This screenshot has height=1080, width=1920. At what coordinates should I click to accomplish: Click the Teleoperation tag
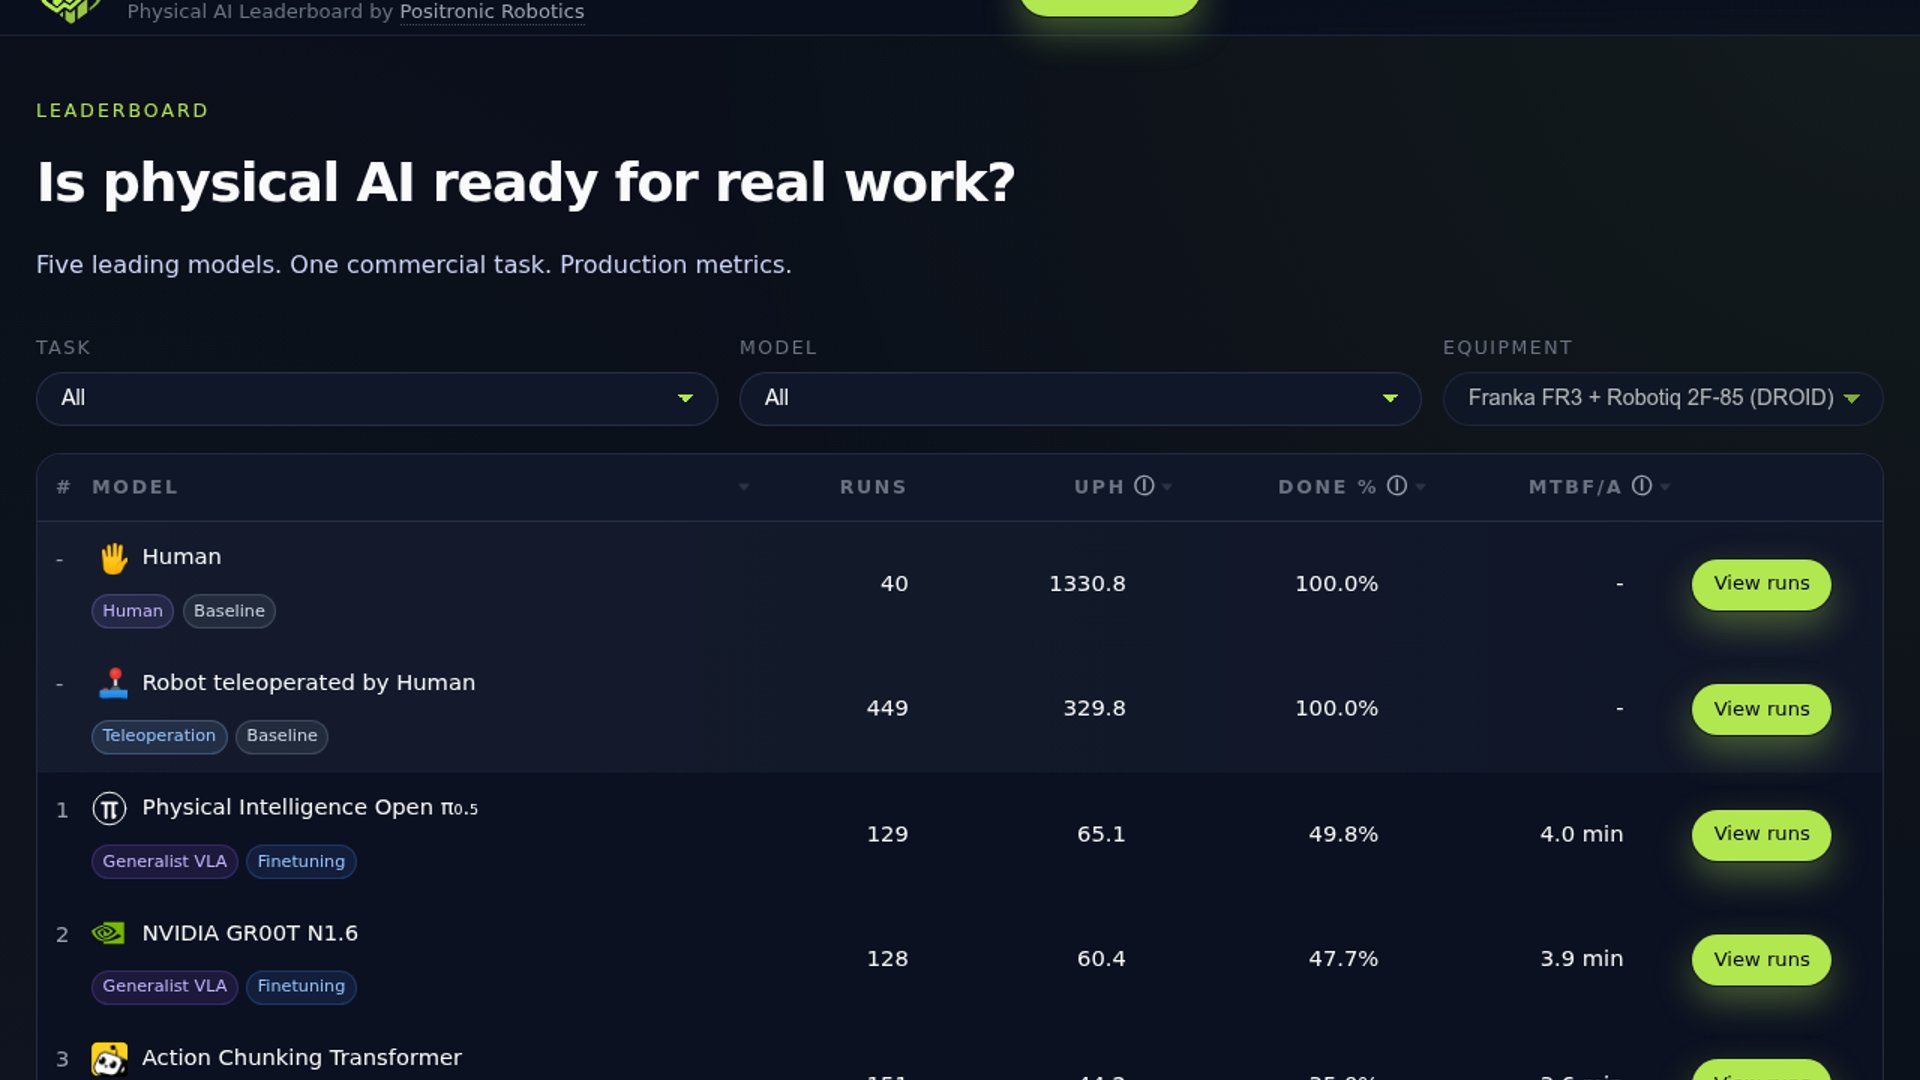pyautogui.click(x=159, y=736)
